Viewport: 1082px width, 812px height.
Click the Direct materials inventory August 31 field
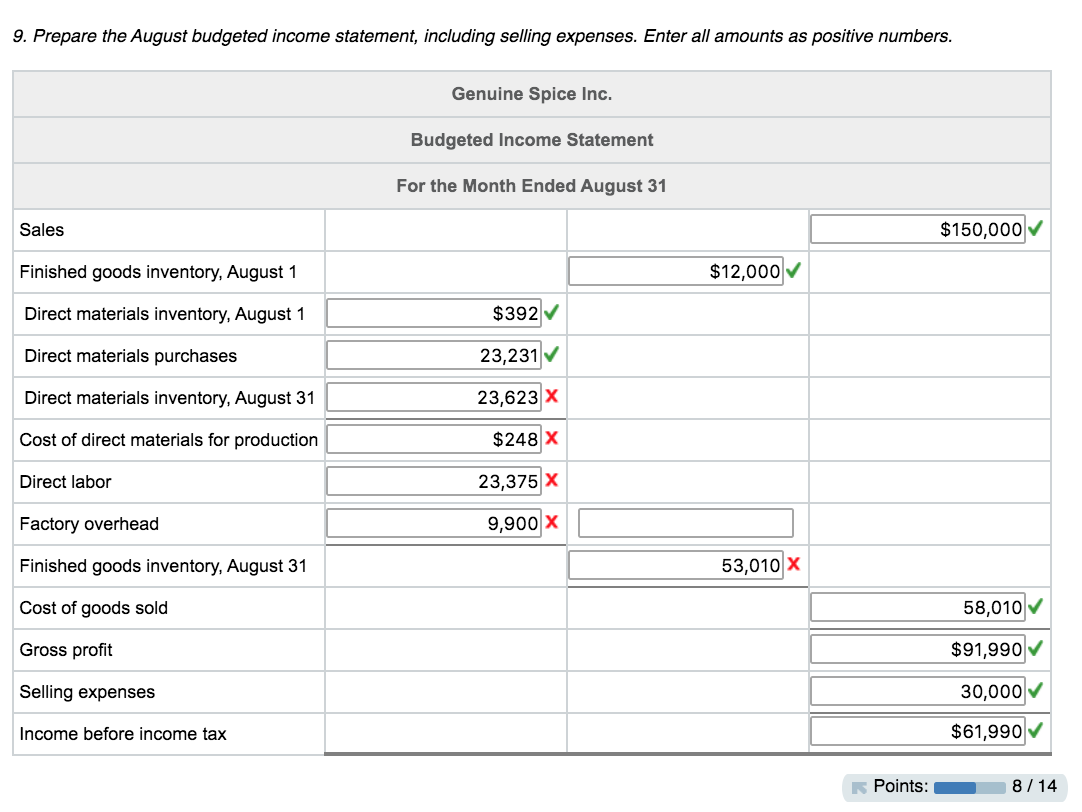point(433,397)
